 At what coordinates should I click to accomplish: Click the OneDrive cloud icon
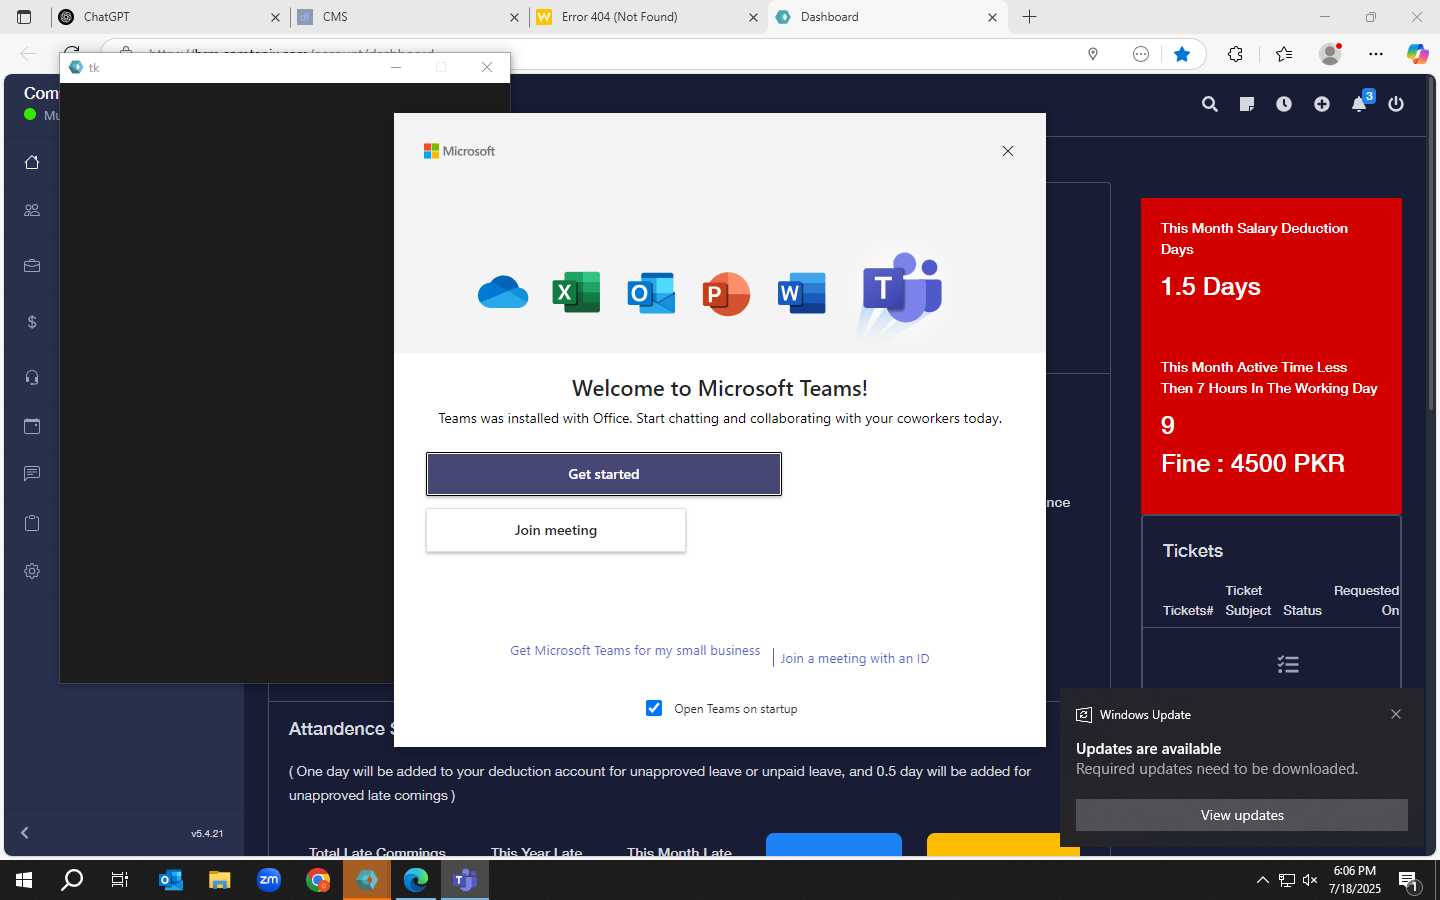coord(503,293)
